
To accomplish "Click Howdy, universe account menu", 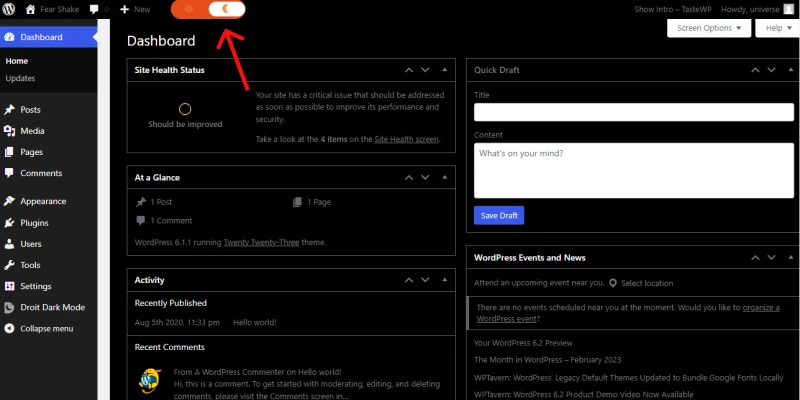I will tap(758, 9).
